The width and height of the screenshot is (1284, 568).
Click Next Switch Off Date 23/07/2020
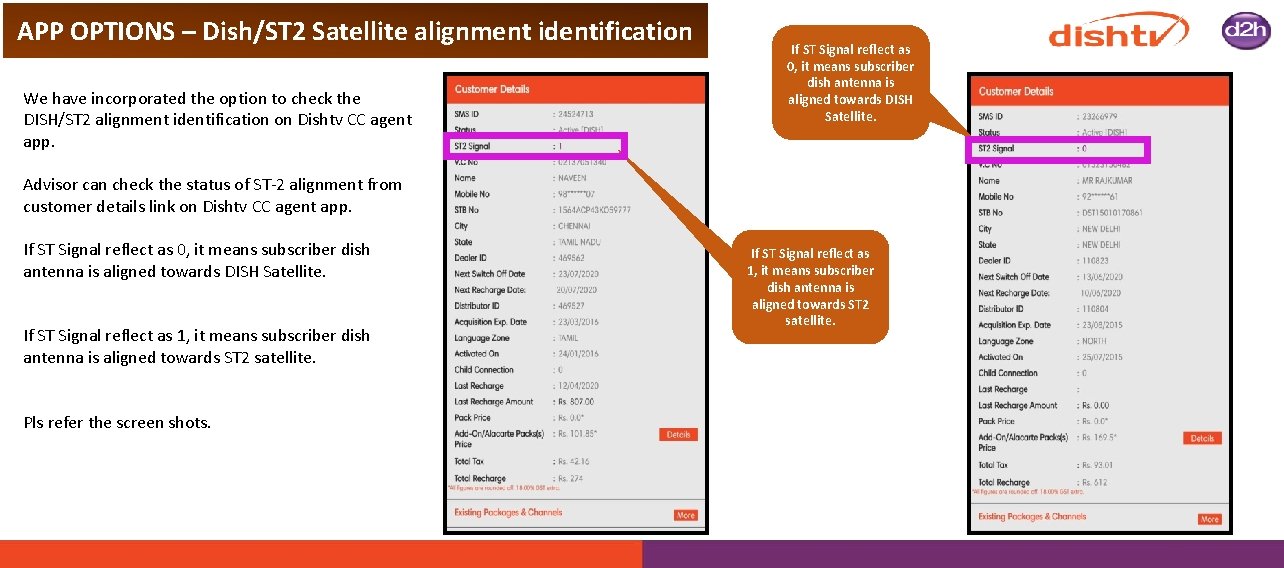(x=580, y=274)
